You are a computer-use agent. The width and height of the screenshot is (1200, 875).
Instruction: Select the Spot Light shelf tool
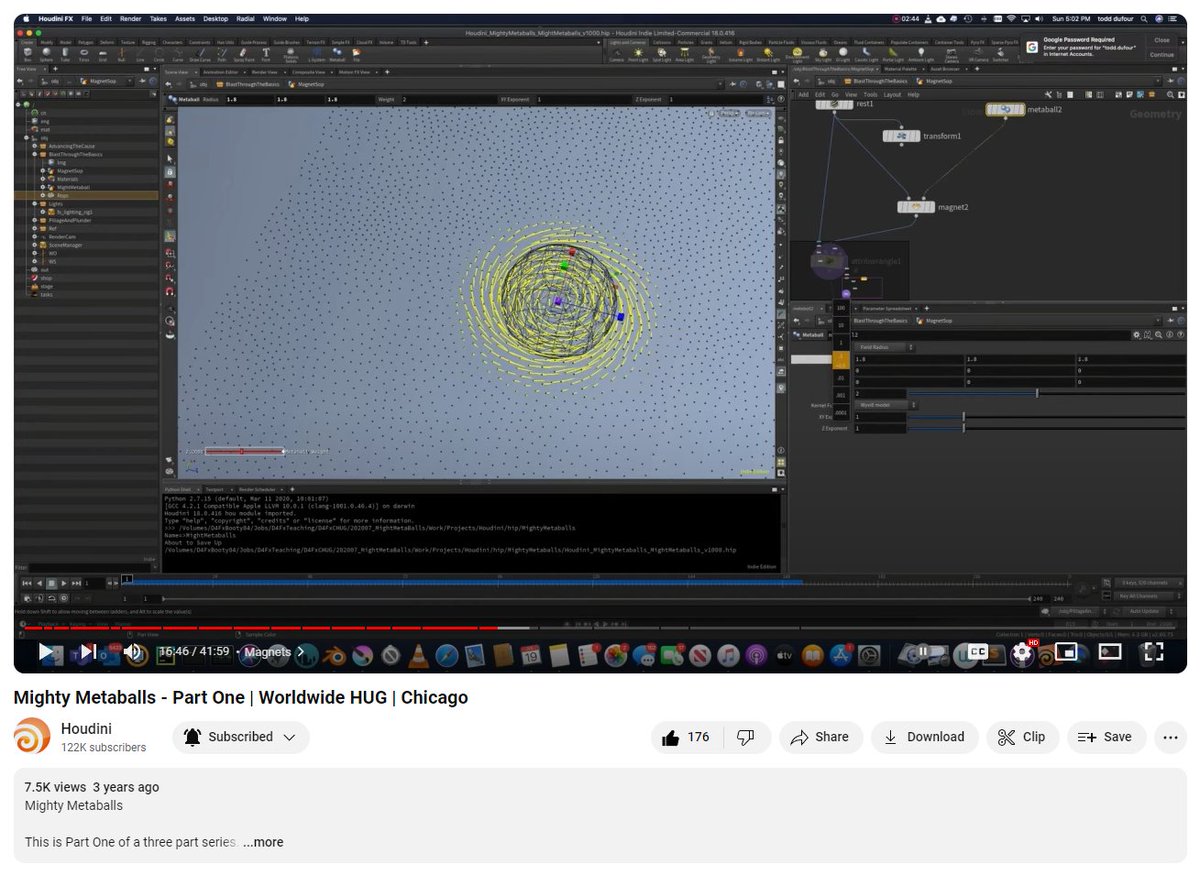tap(663, 54)
